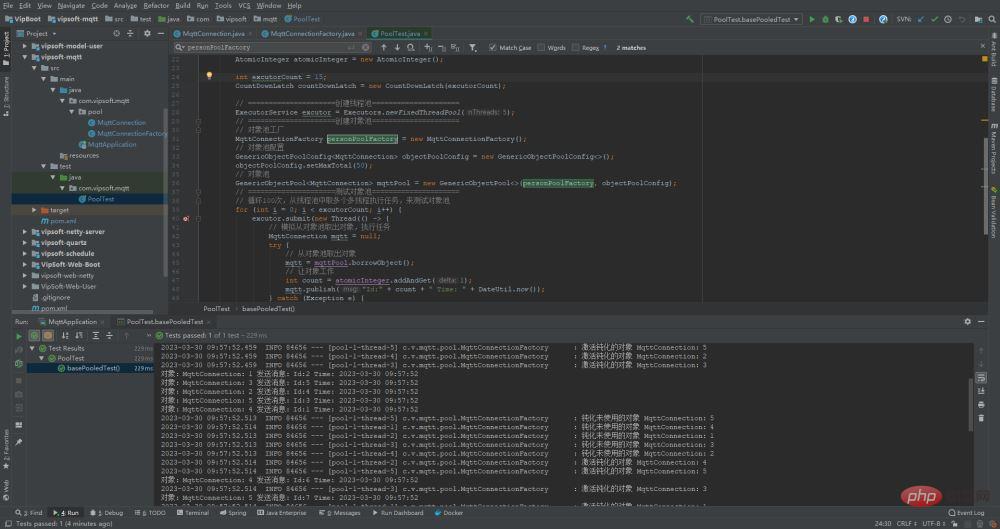Toggle breakpoint at executor.submit line gutter
Screen dimensions: 1000x529
(x=186, y=218)
